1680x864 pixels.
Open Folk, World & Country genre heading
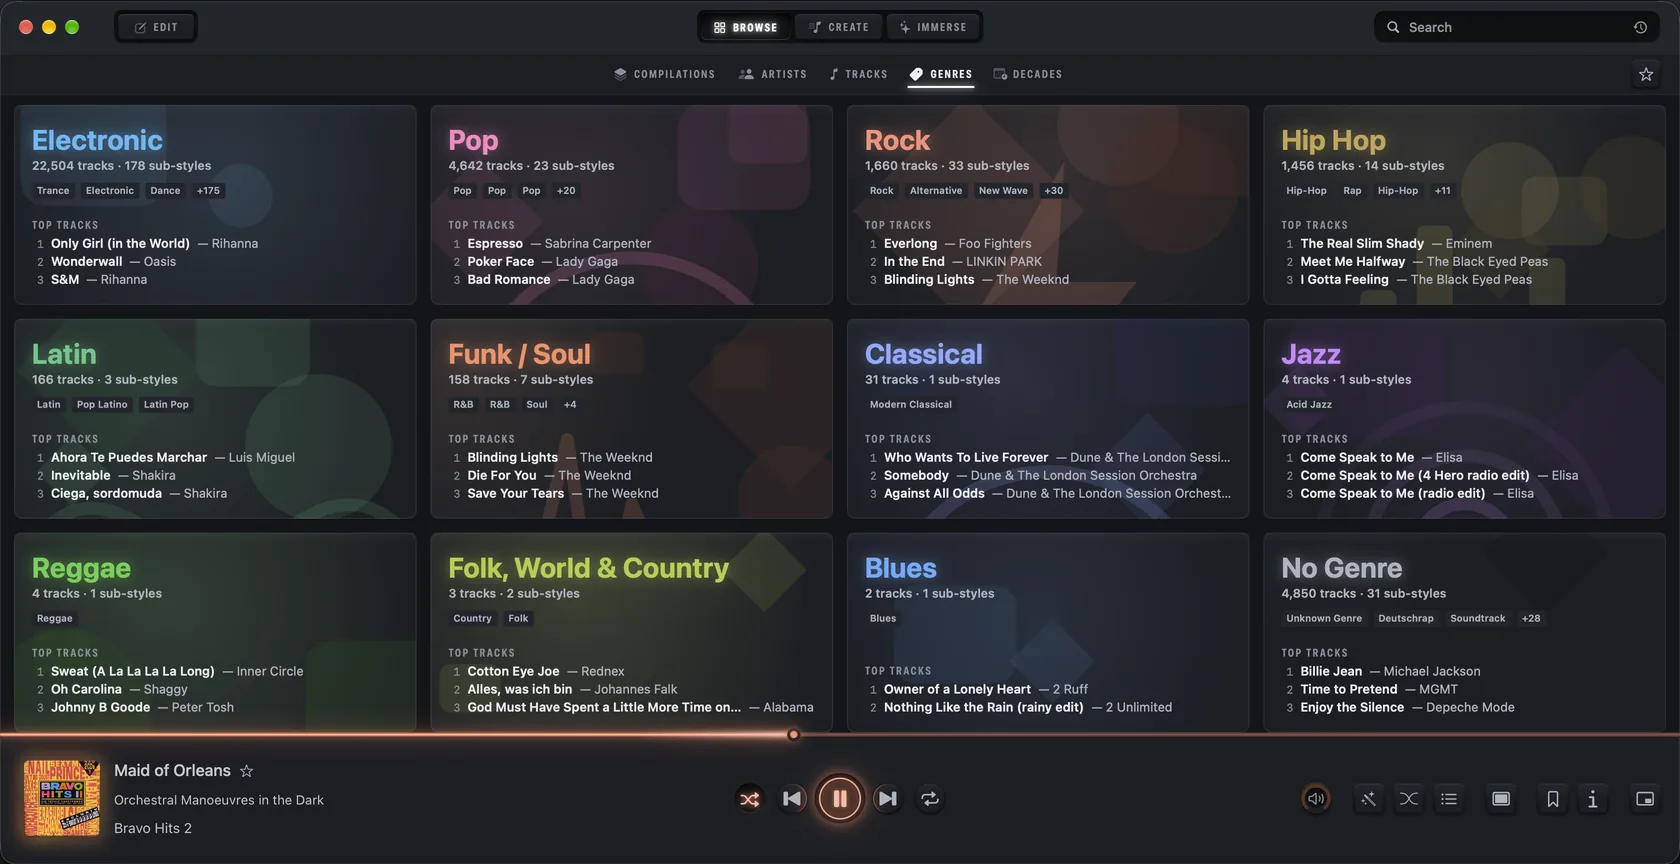[588, 568]
